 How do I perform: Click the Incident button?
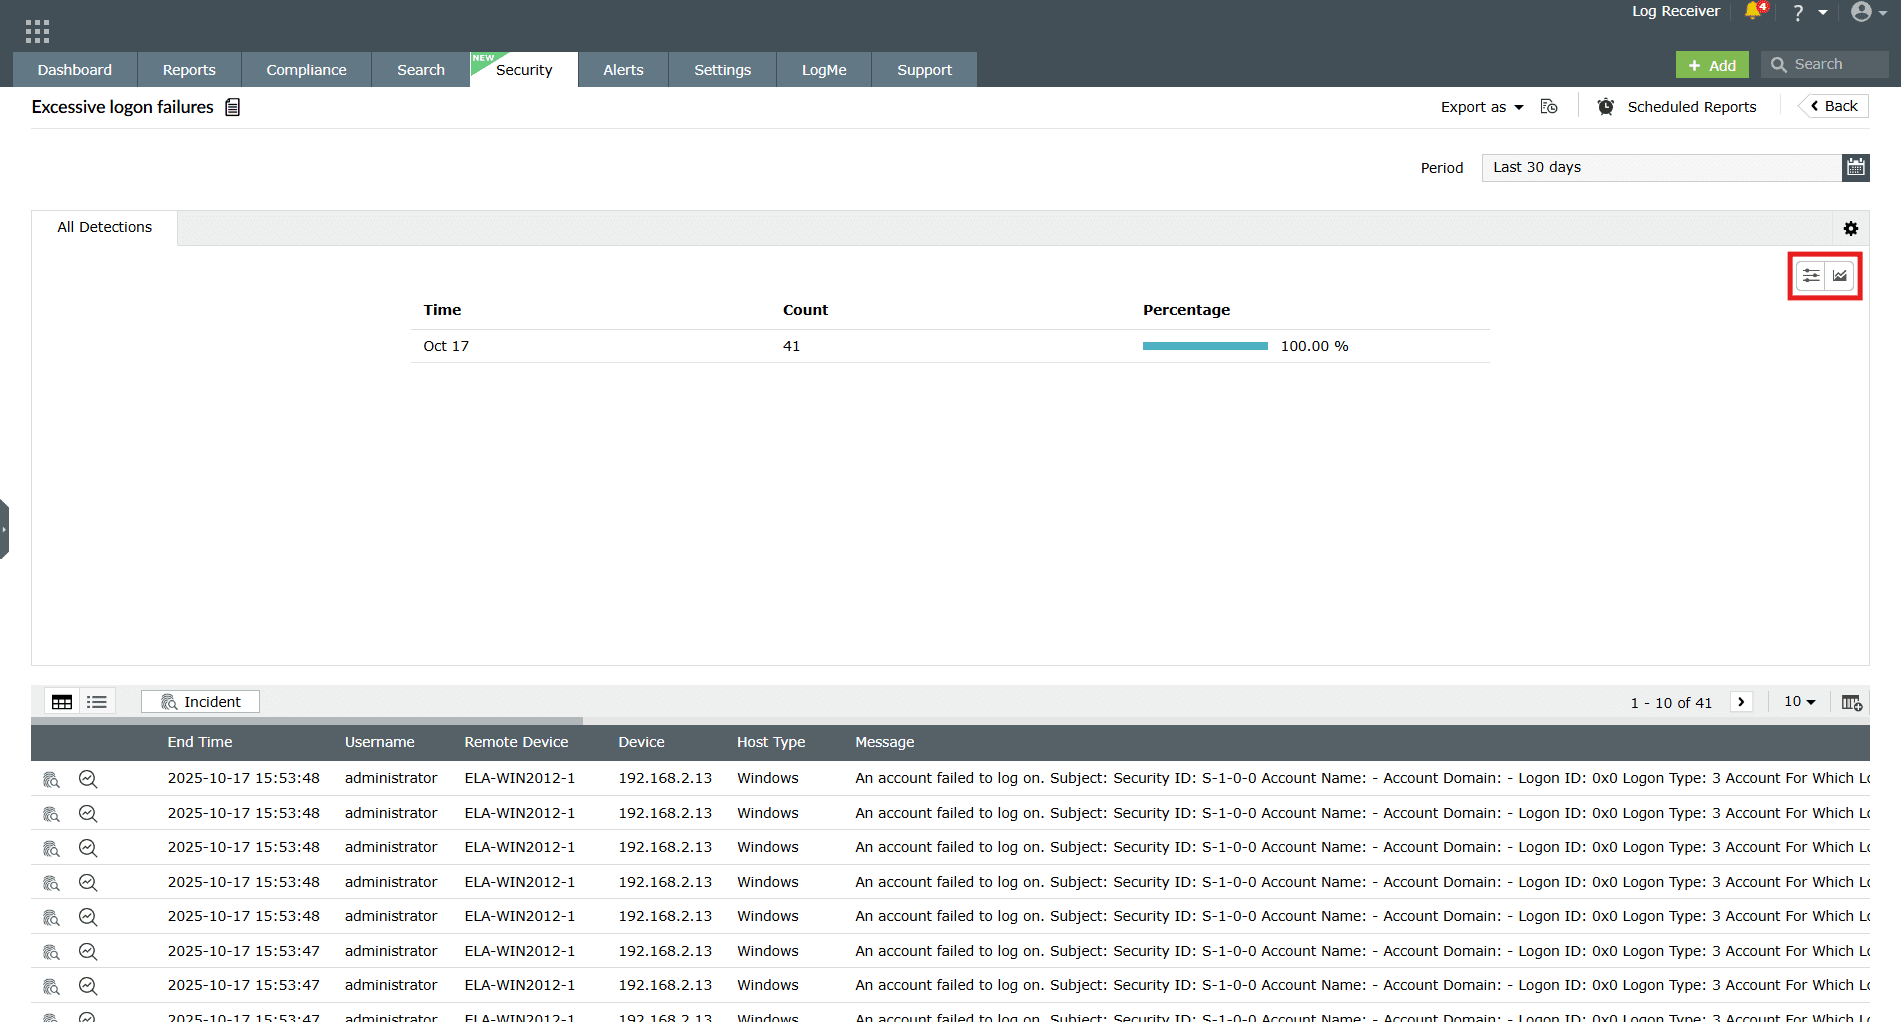(x=199, y=701)
